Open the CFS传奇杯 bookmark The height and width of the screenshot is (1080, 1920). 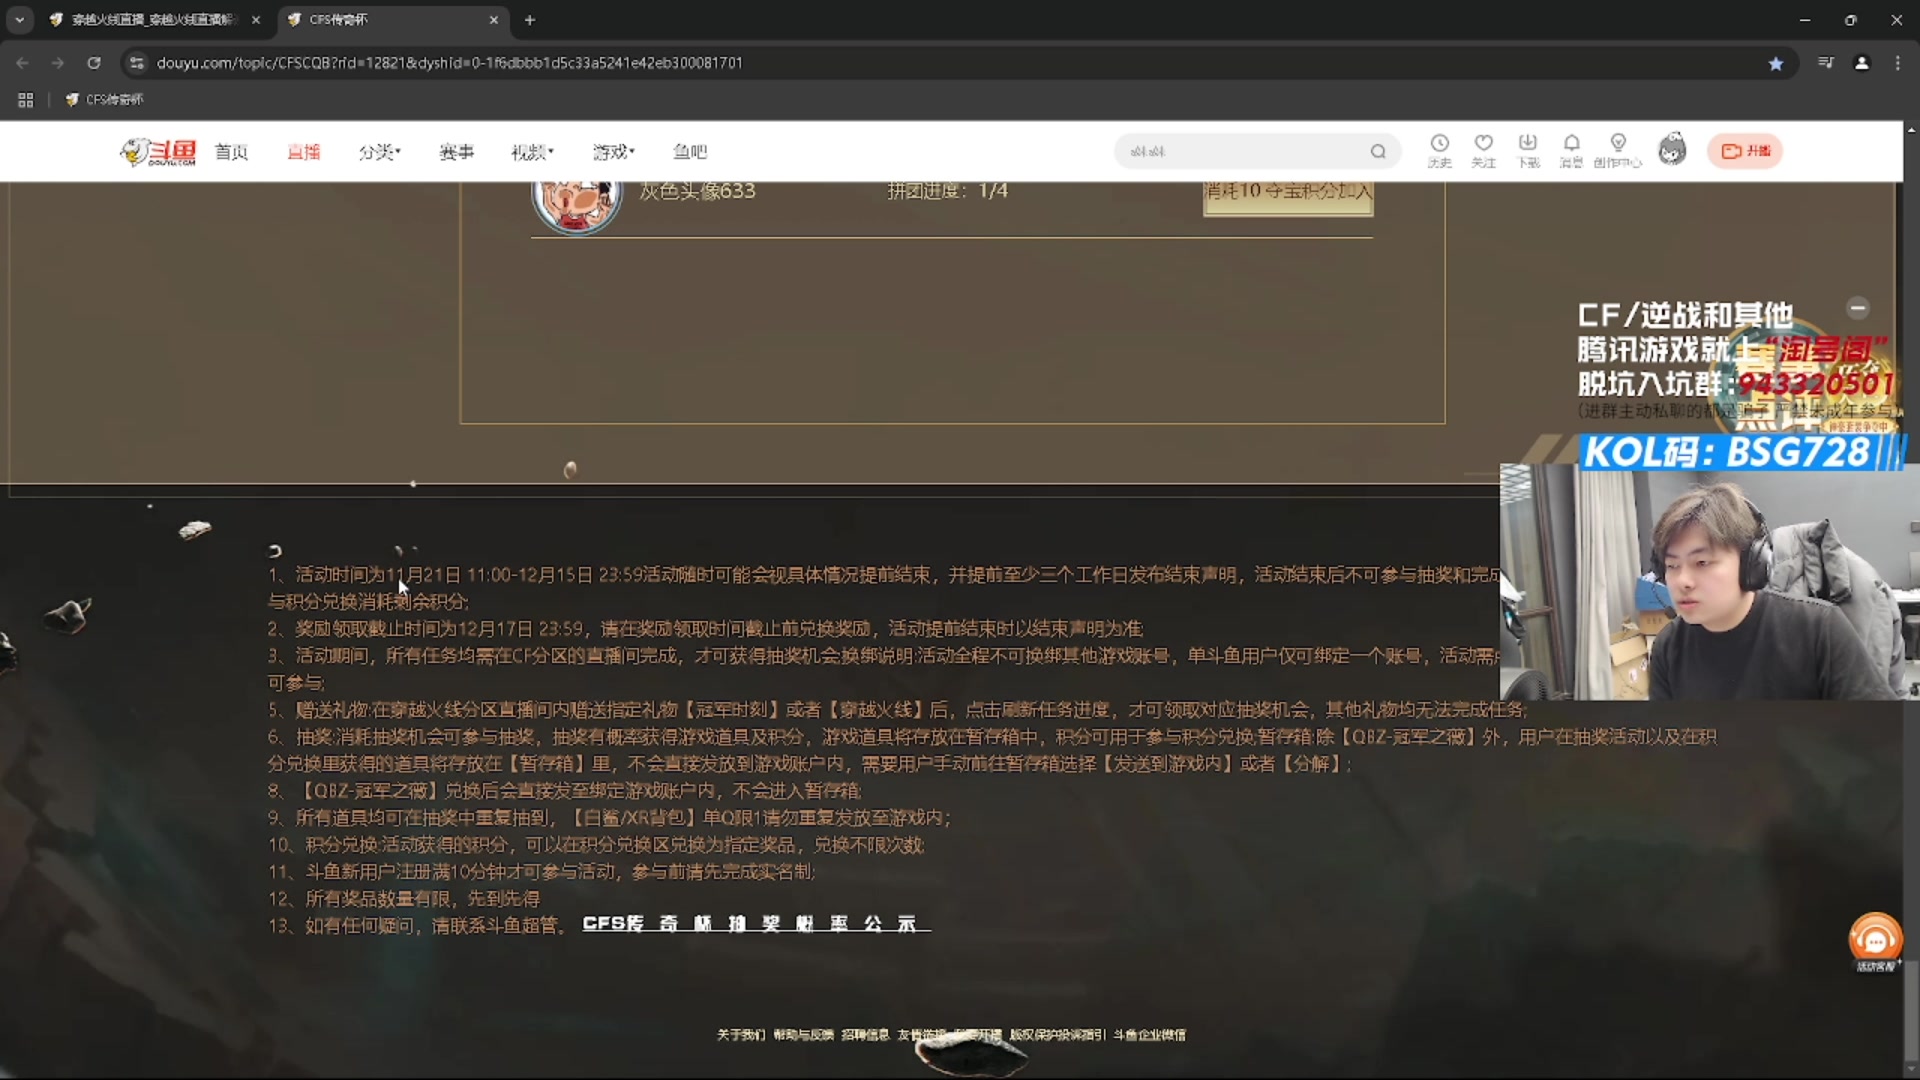point(105,100)
